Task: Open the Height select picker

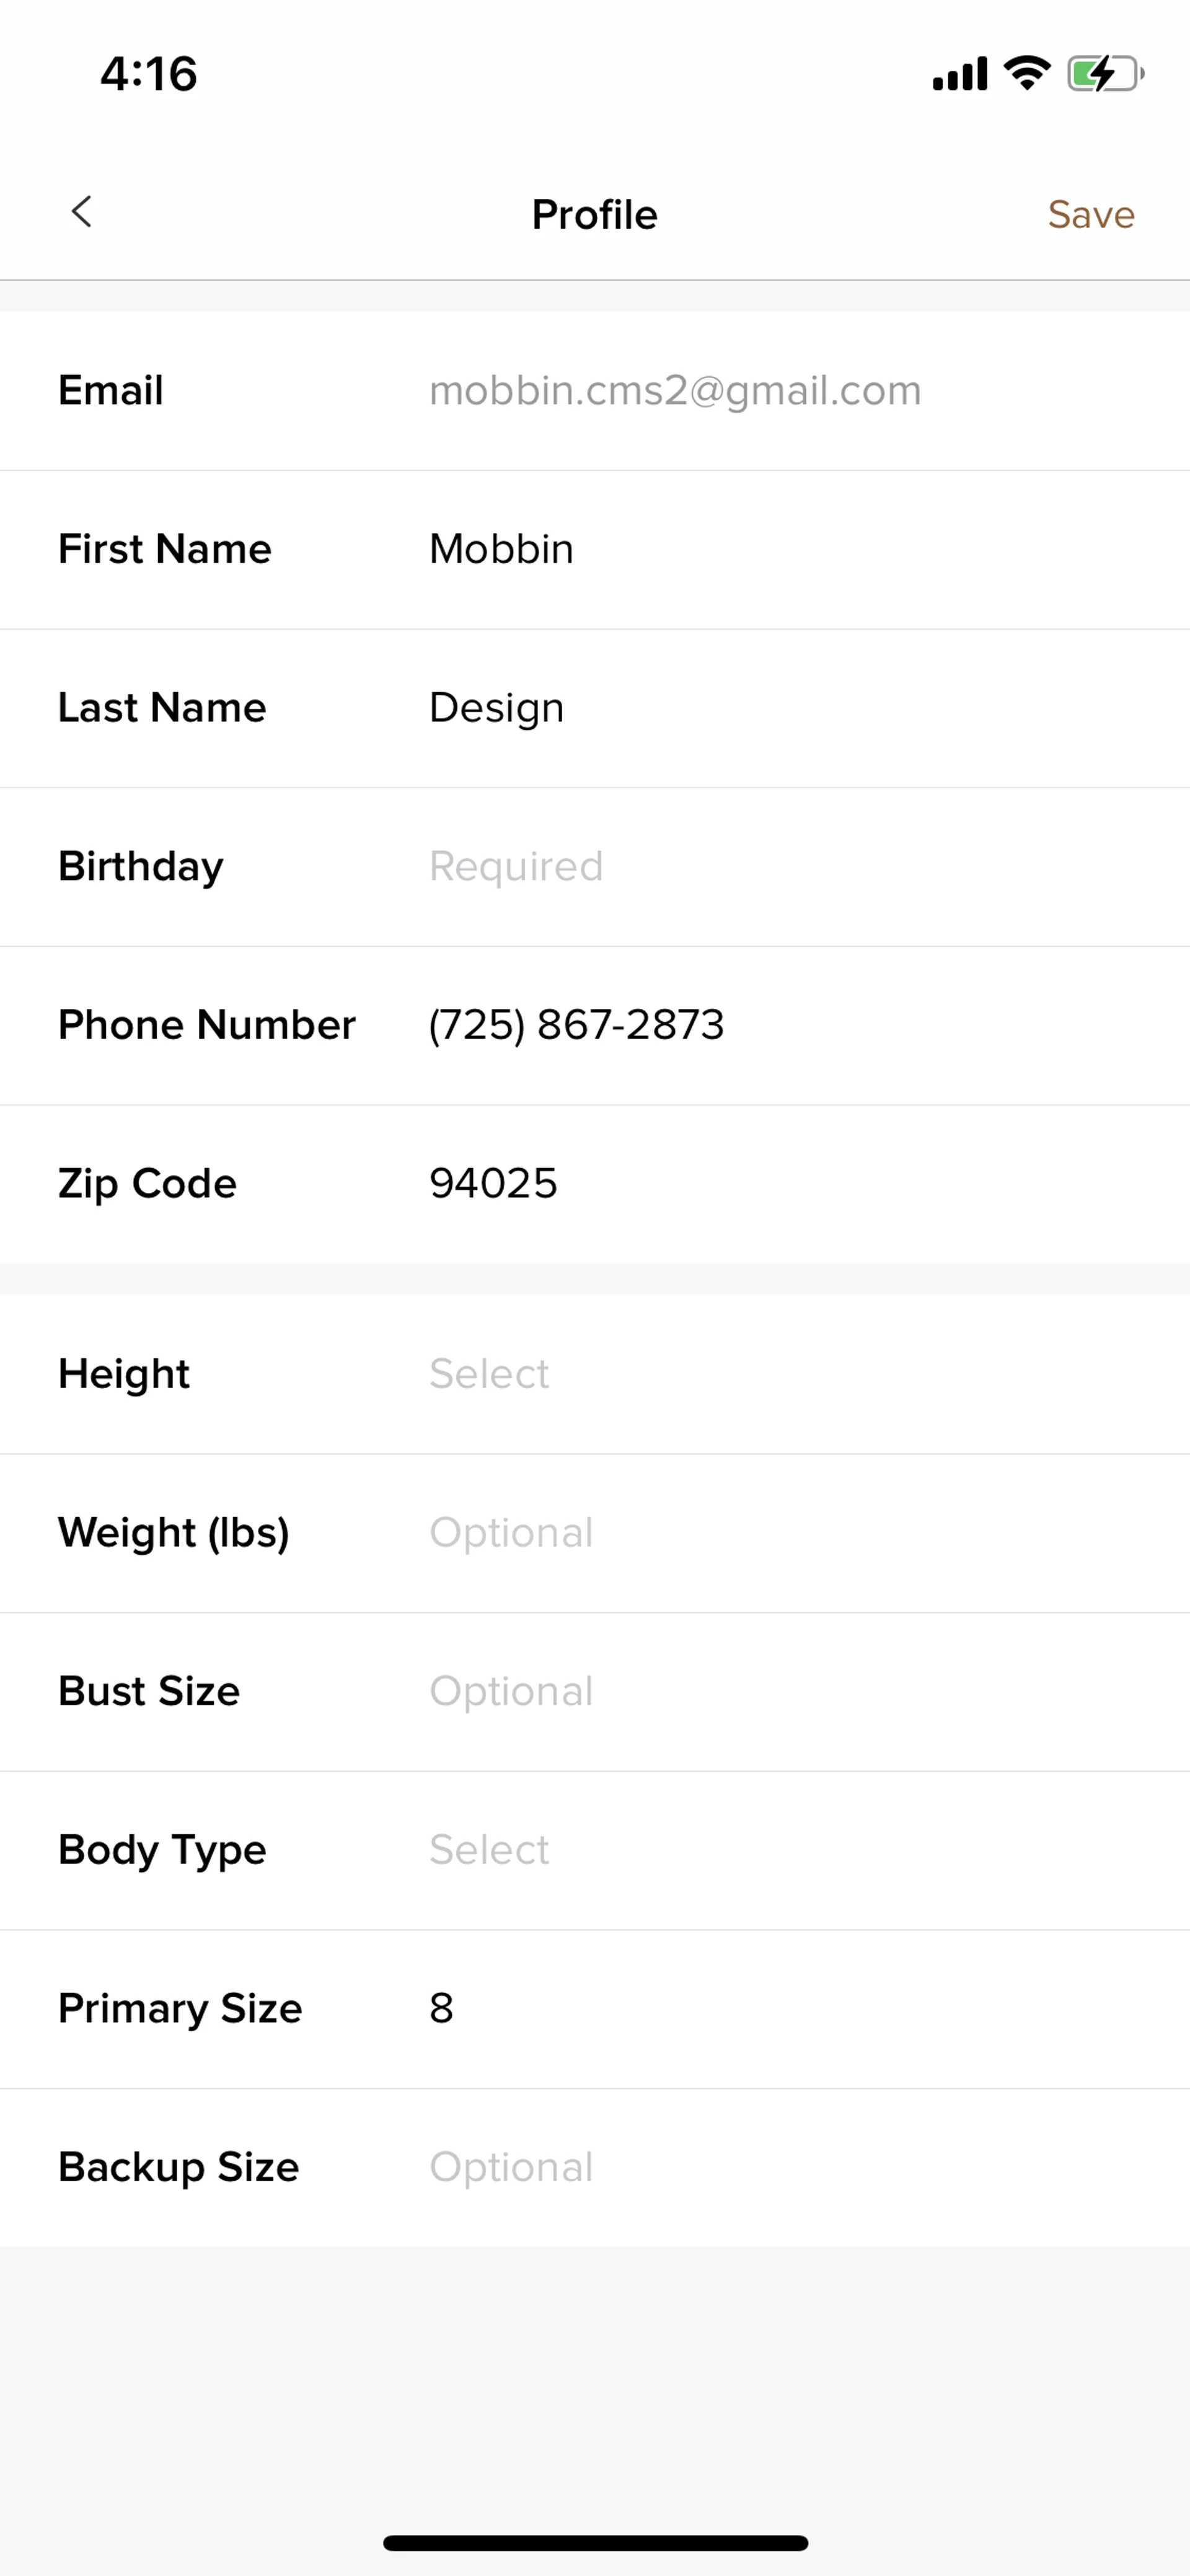Action: click(489, 1374)
